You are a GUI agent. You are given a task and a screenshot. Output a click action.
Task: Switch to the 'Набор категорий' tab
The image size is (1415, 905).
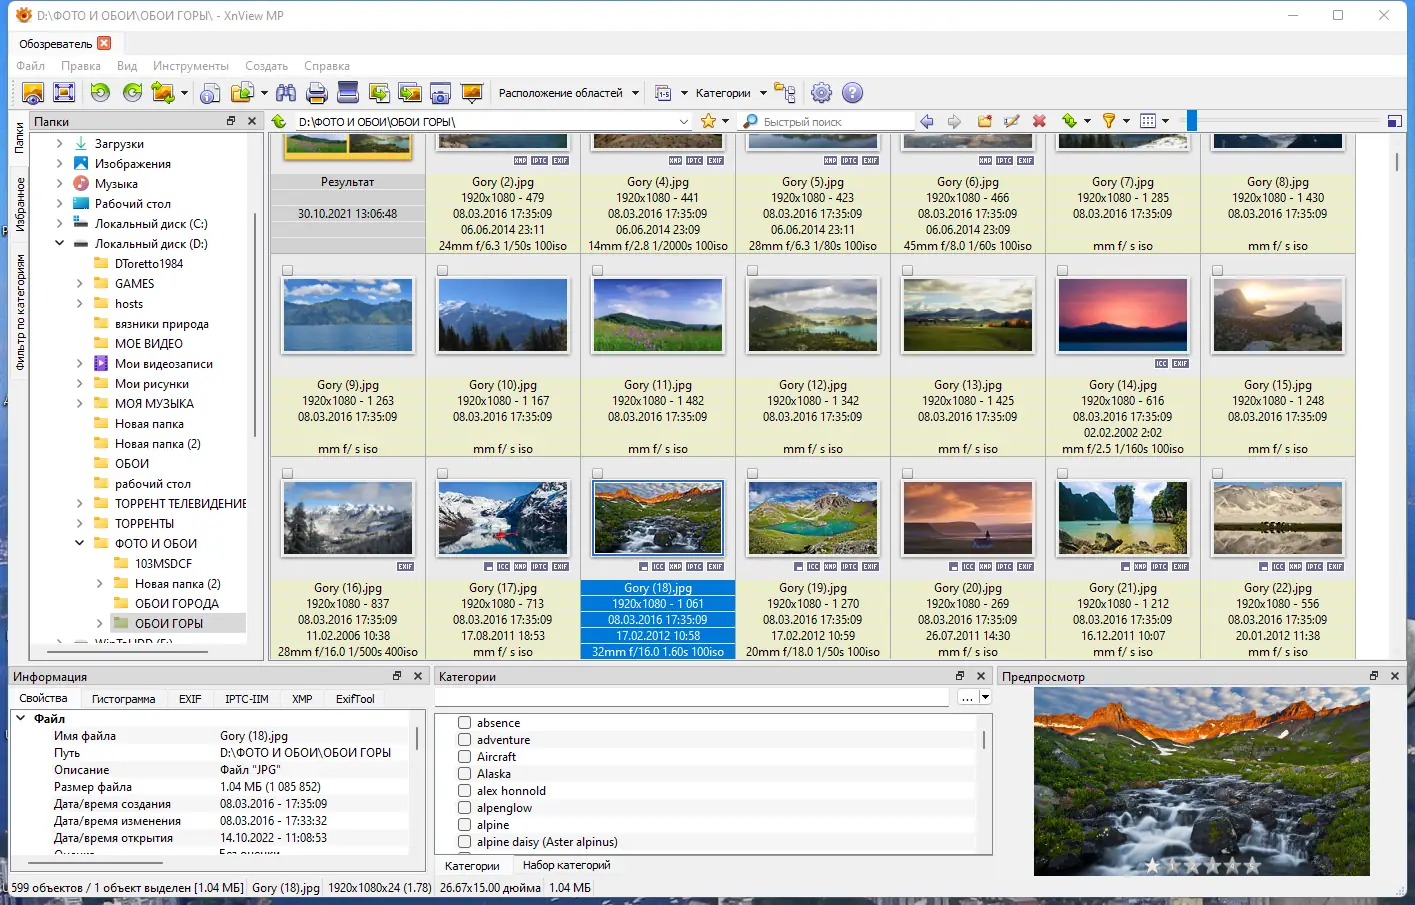[566, 865]
